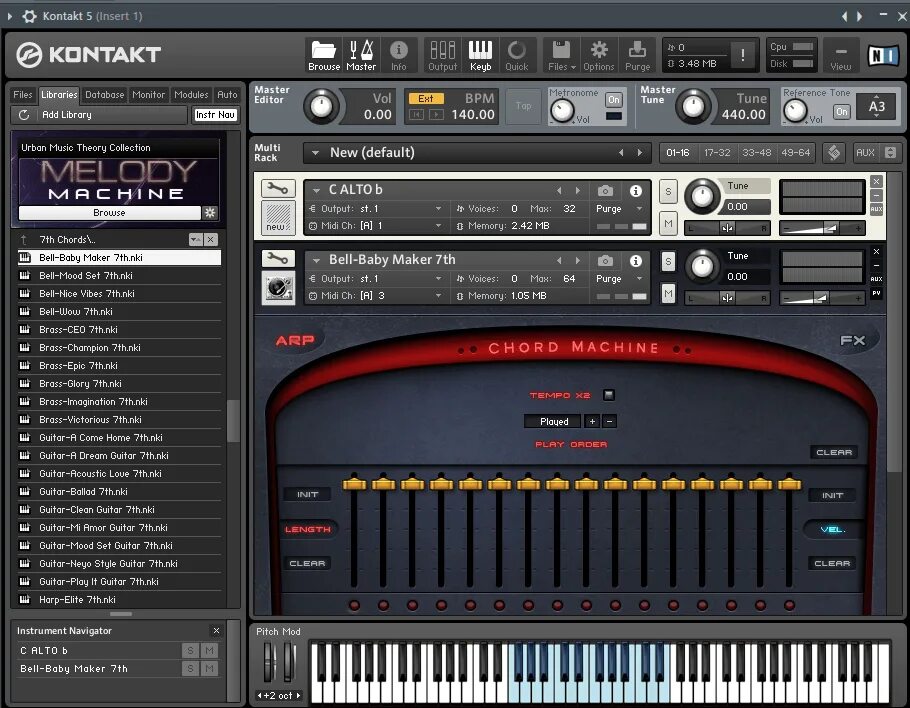Solo the C ALTO b instrument

(668, 192)
